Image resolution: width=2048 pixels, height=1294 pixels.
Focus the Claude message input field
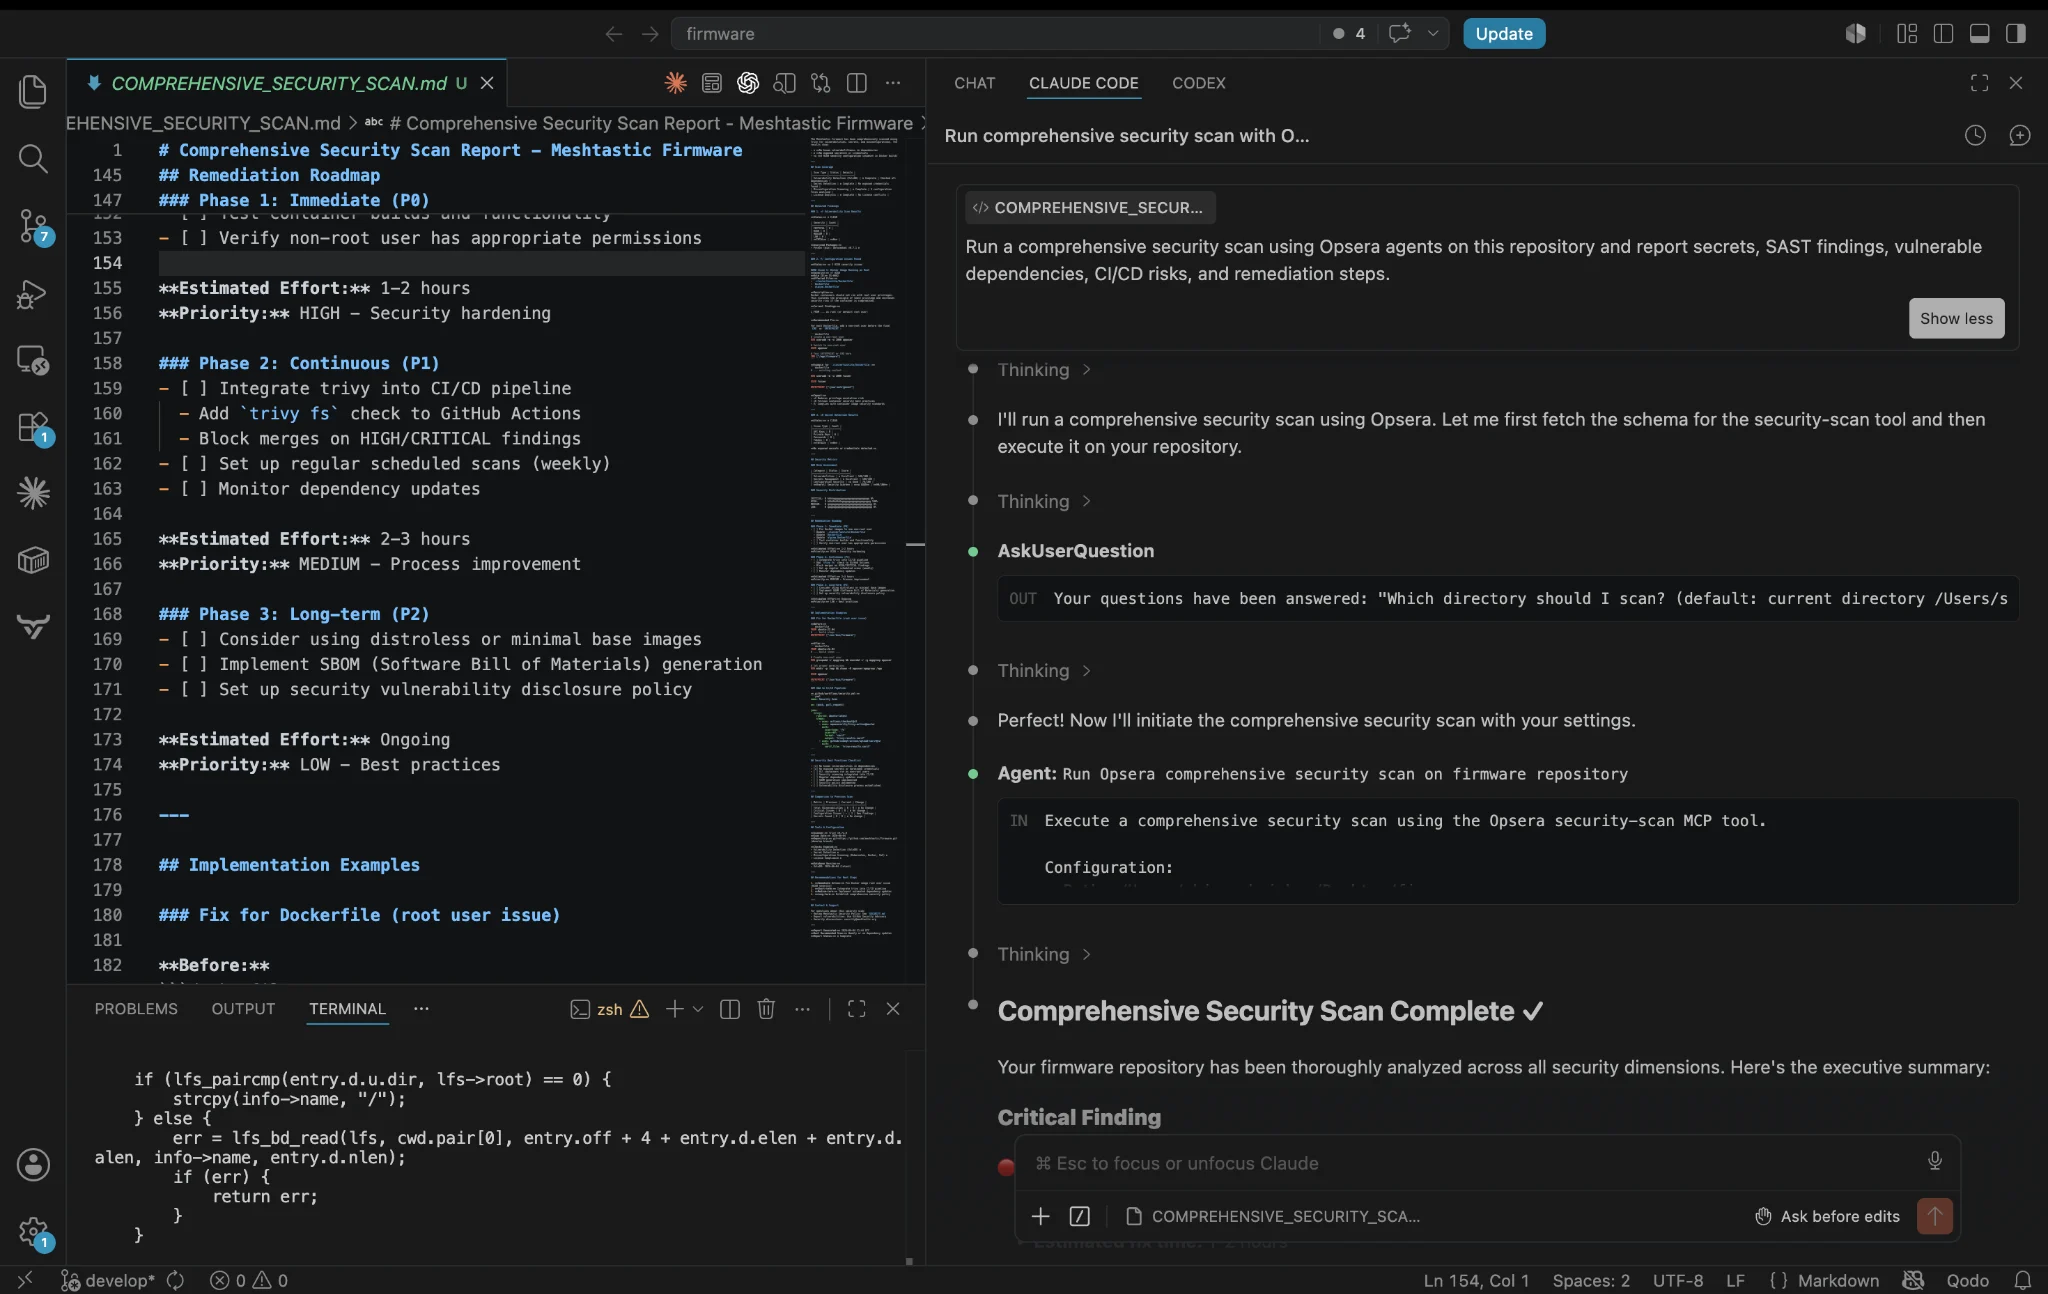pyautogui.click(x=1475, y=1163)
